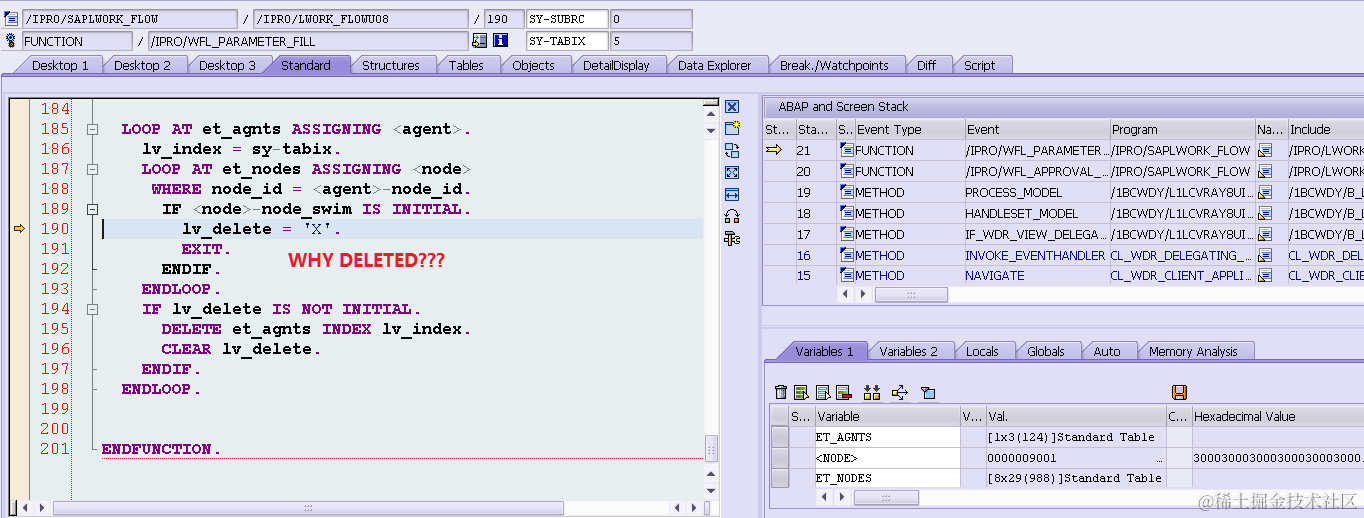Image resolution: width=1364 pixels, height=518 pixels.
Task: Click the red save icon in Variables panel
Action: point(1179,393)
